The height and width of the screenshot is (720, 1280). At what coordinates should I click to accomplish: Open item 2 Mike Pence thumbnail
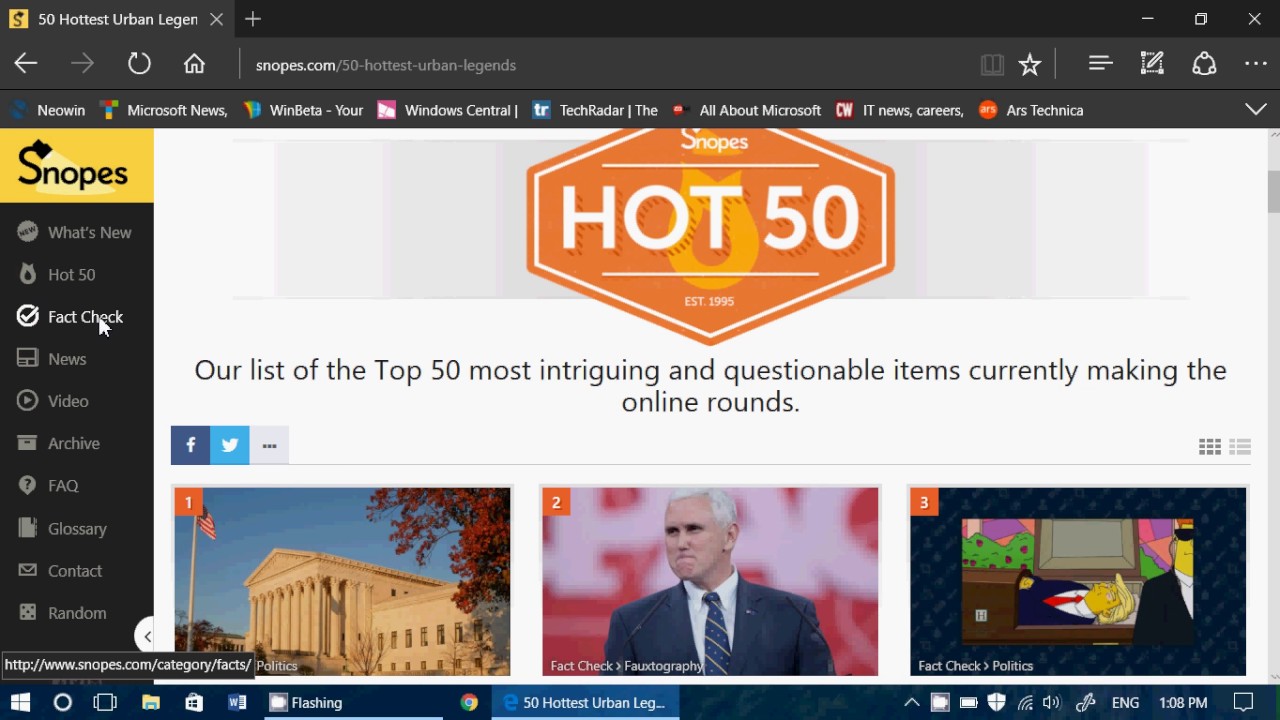(710, 581)
